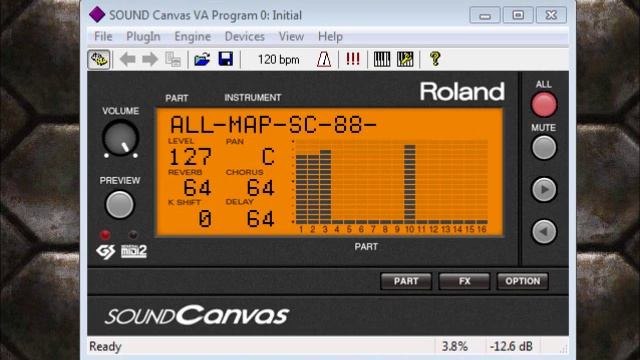Click the Ready status text
The width and height of the screenshot is (640, 360).
click(105, 347)
